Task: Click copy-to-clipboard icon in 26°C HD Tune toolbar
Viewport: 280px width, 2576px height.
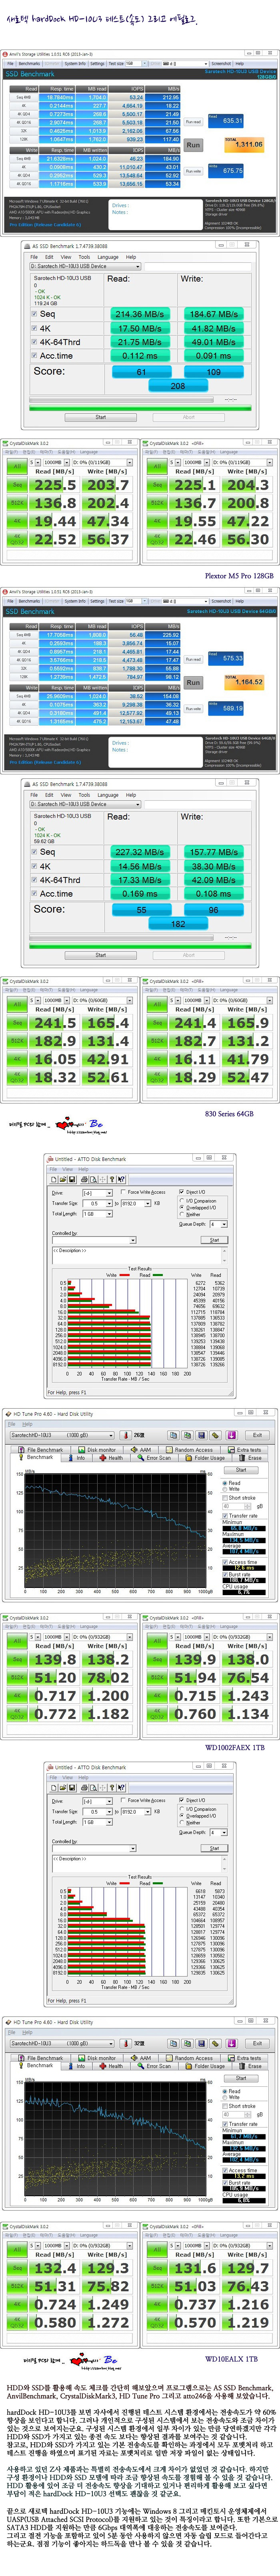Action: click(173, 1435)
